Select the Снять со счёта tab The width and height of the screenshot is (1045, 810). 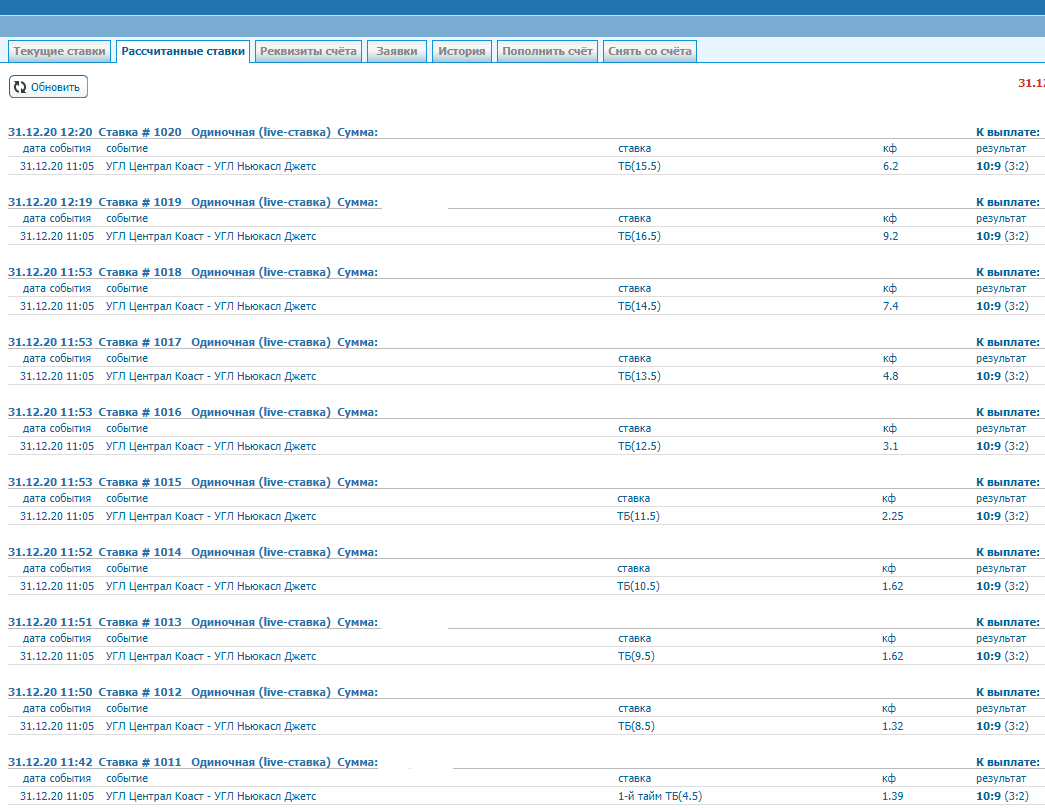coord(649,51)
